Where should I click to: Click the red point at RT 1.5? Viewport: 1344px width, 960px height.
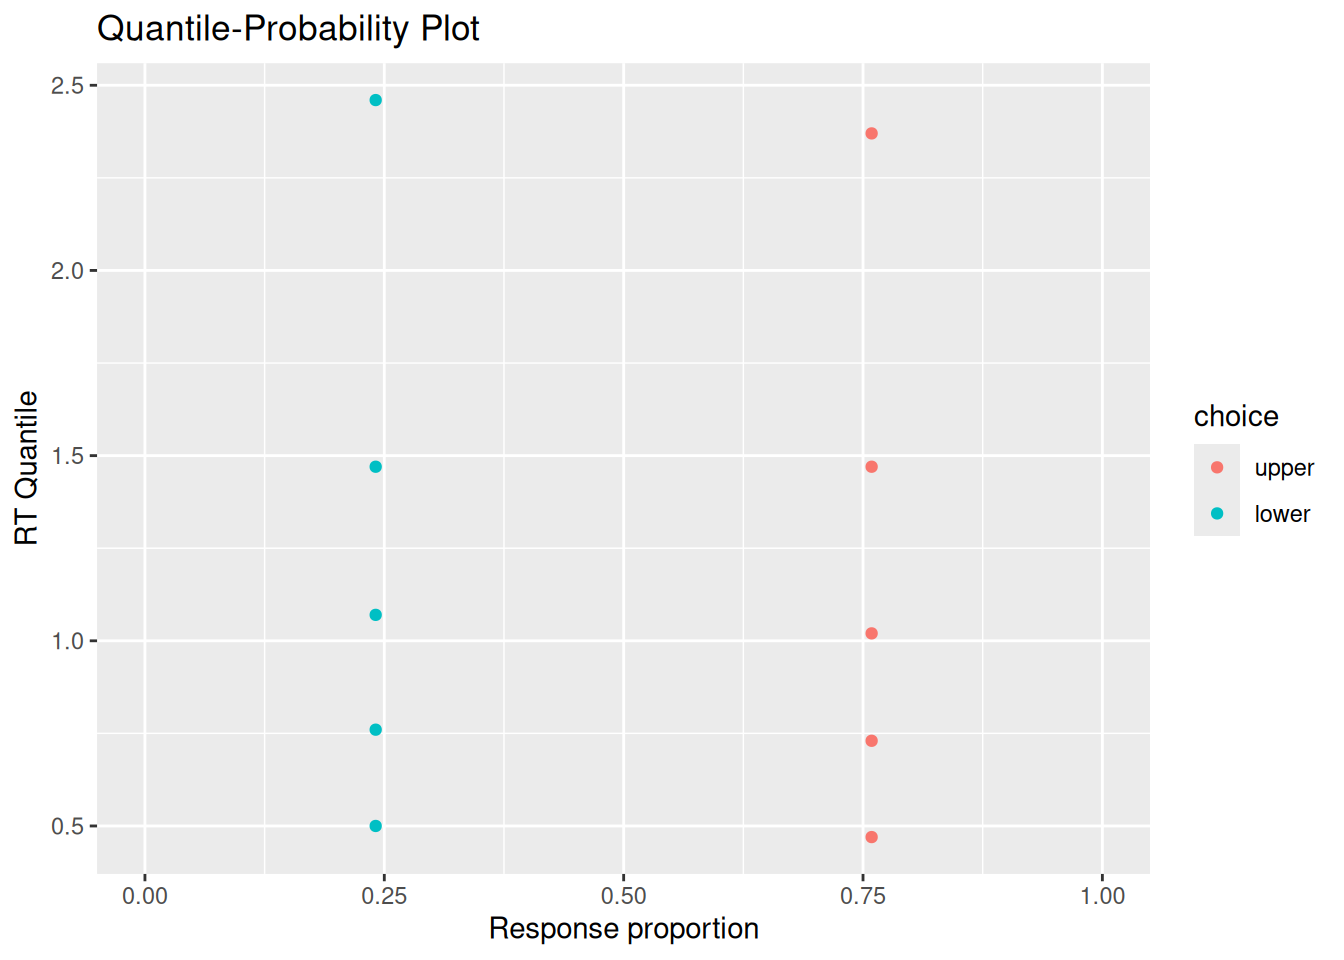[872, 467]
